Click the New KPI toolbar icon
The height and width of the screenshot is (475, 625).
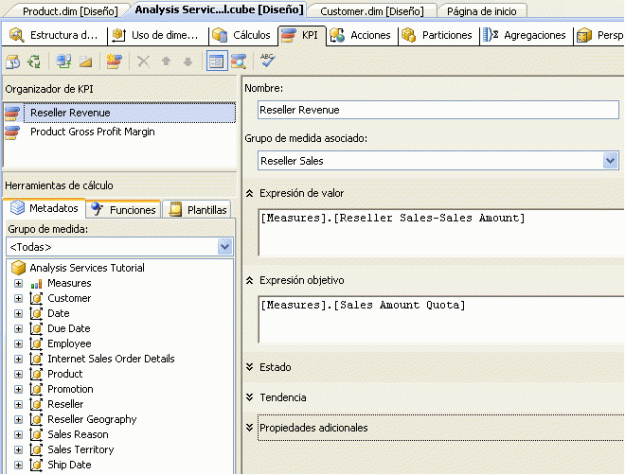click(x=114, y=61)
